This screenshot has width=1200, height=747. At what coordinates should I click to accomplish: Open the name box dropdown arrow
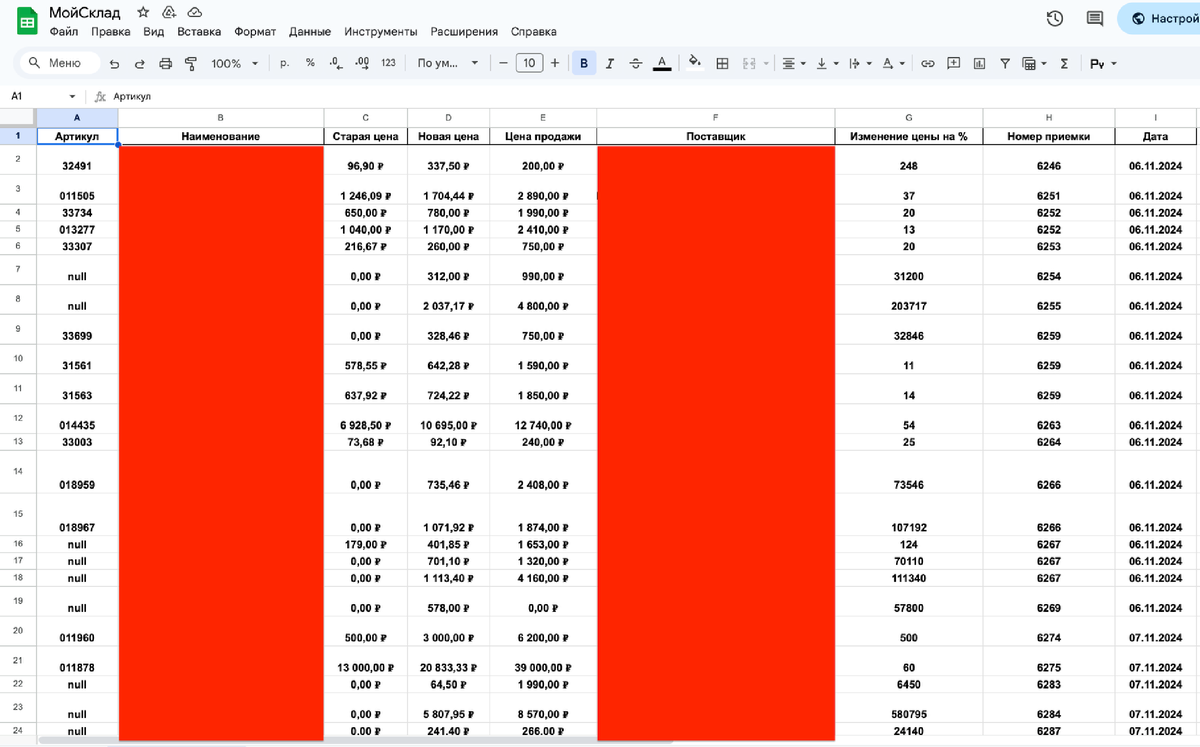72,97
